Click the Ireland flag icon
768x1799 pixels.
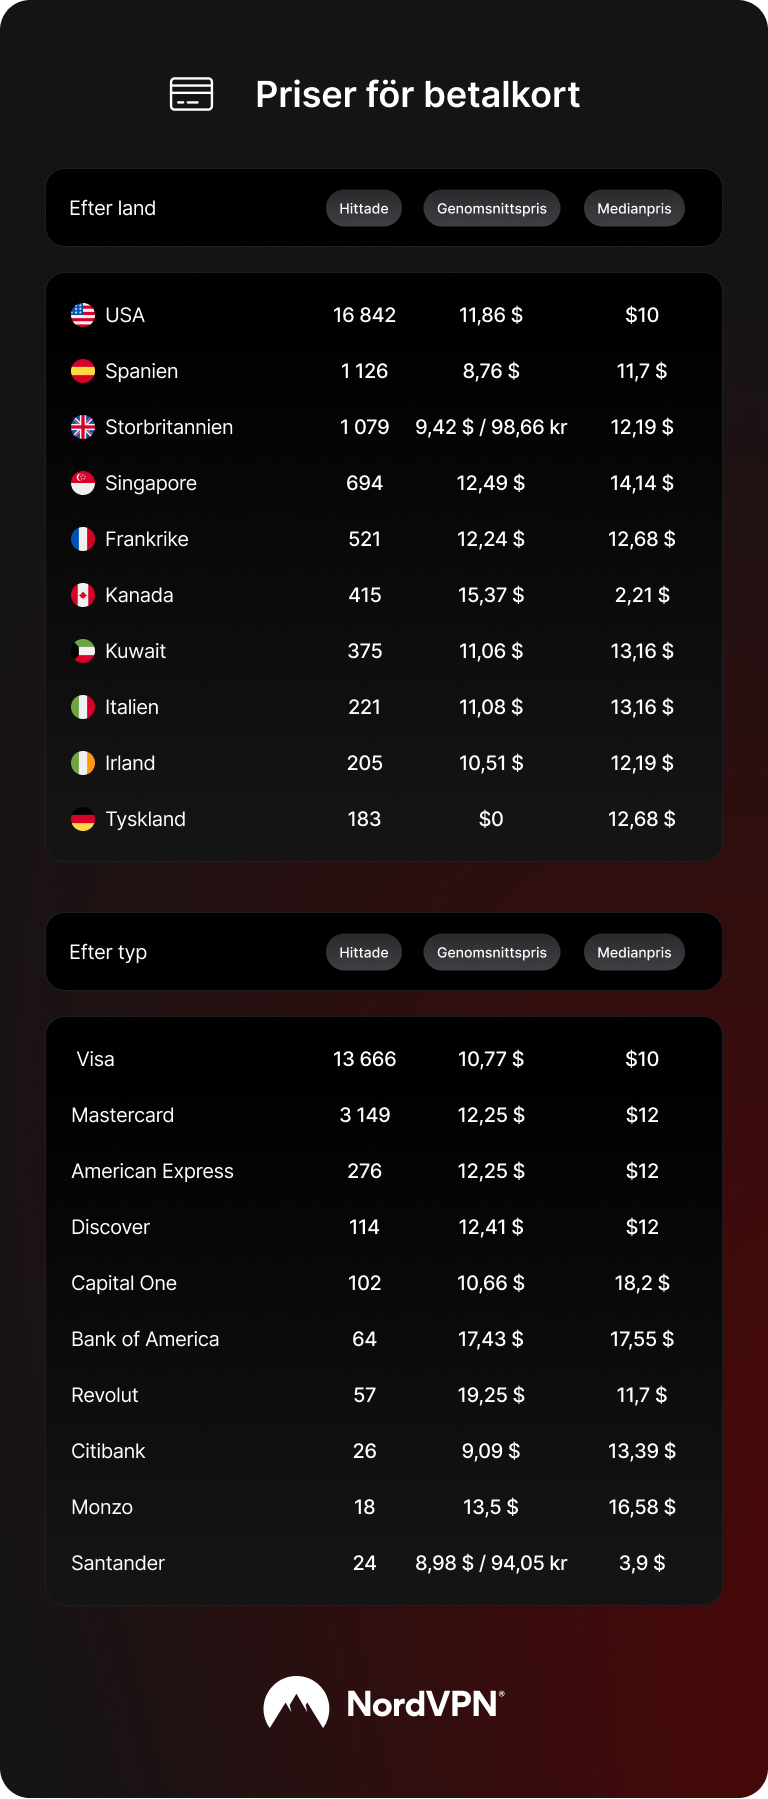pyautogui.click(x=83, y=763)
